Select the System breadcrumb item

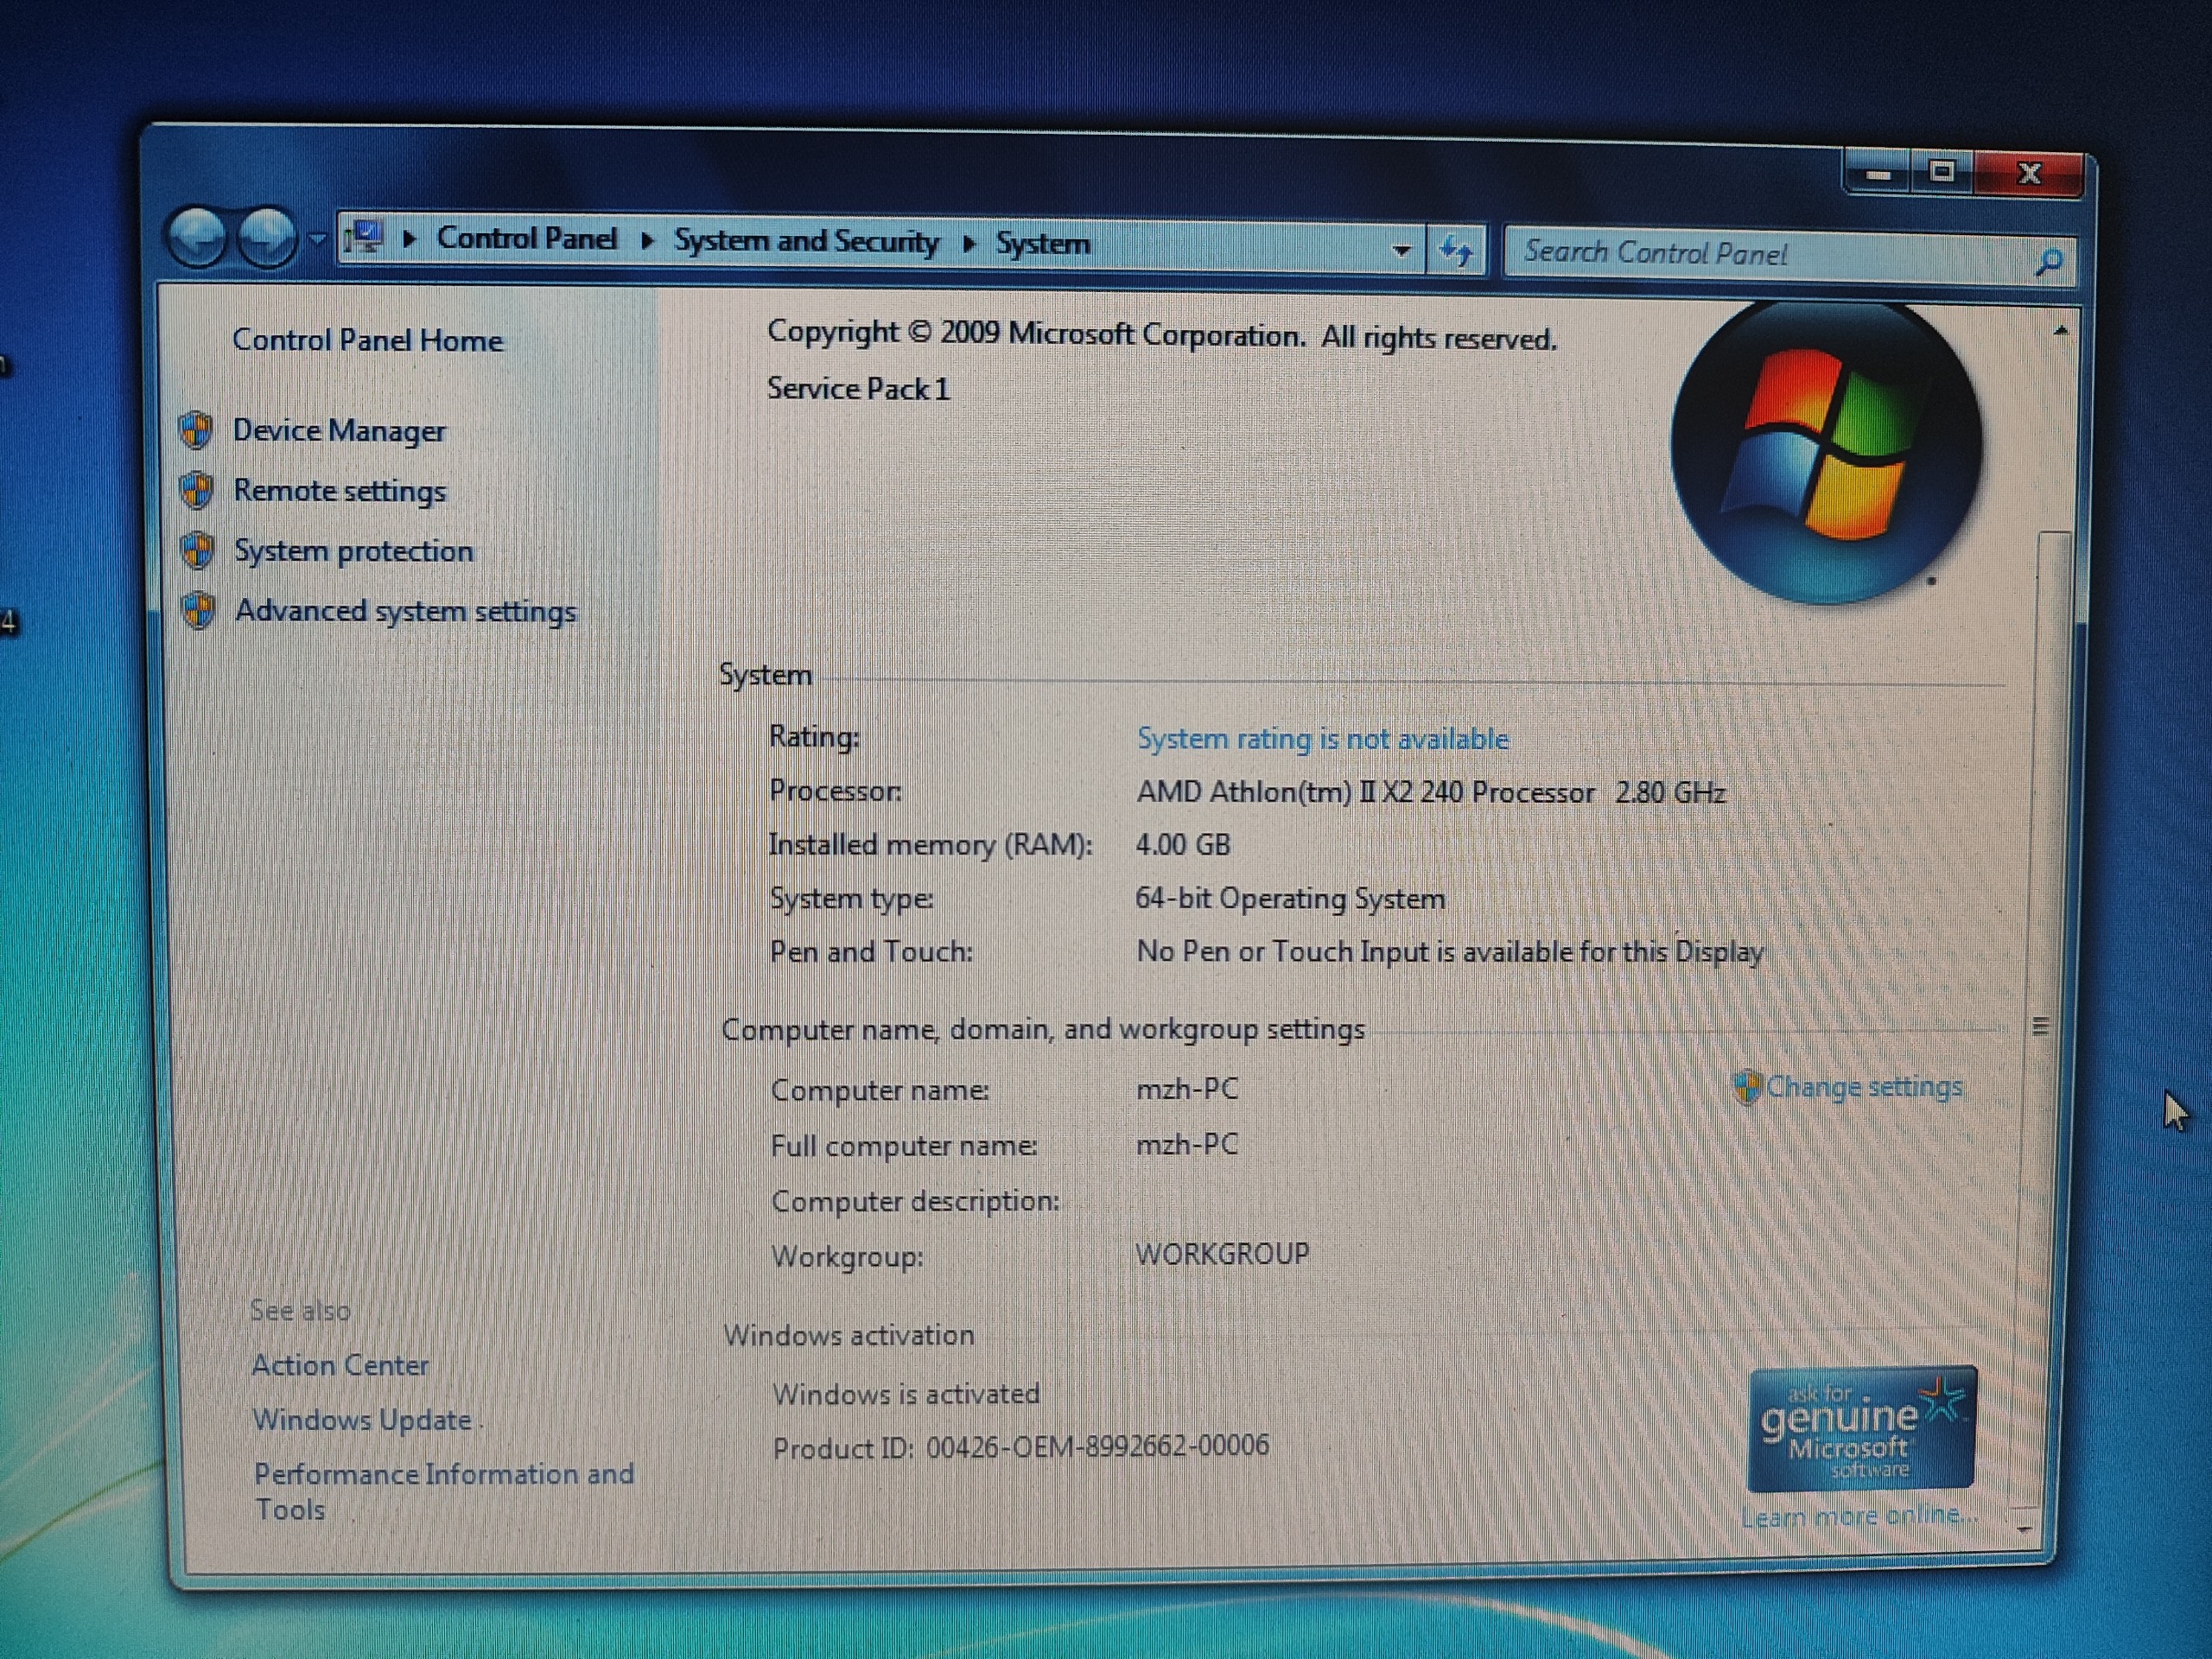(x=1042, y=243)
